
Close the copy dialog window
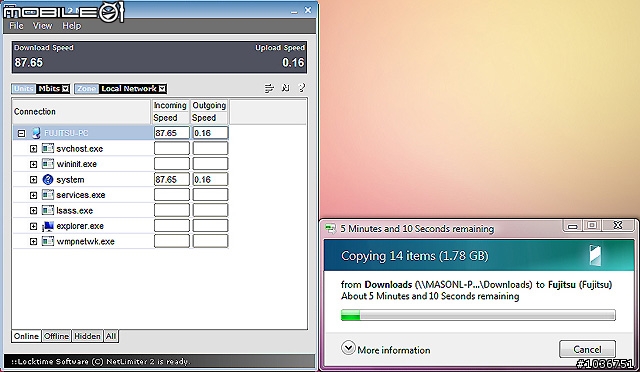click(618, 225)
